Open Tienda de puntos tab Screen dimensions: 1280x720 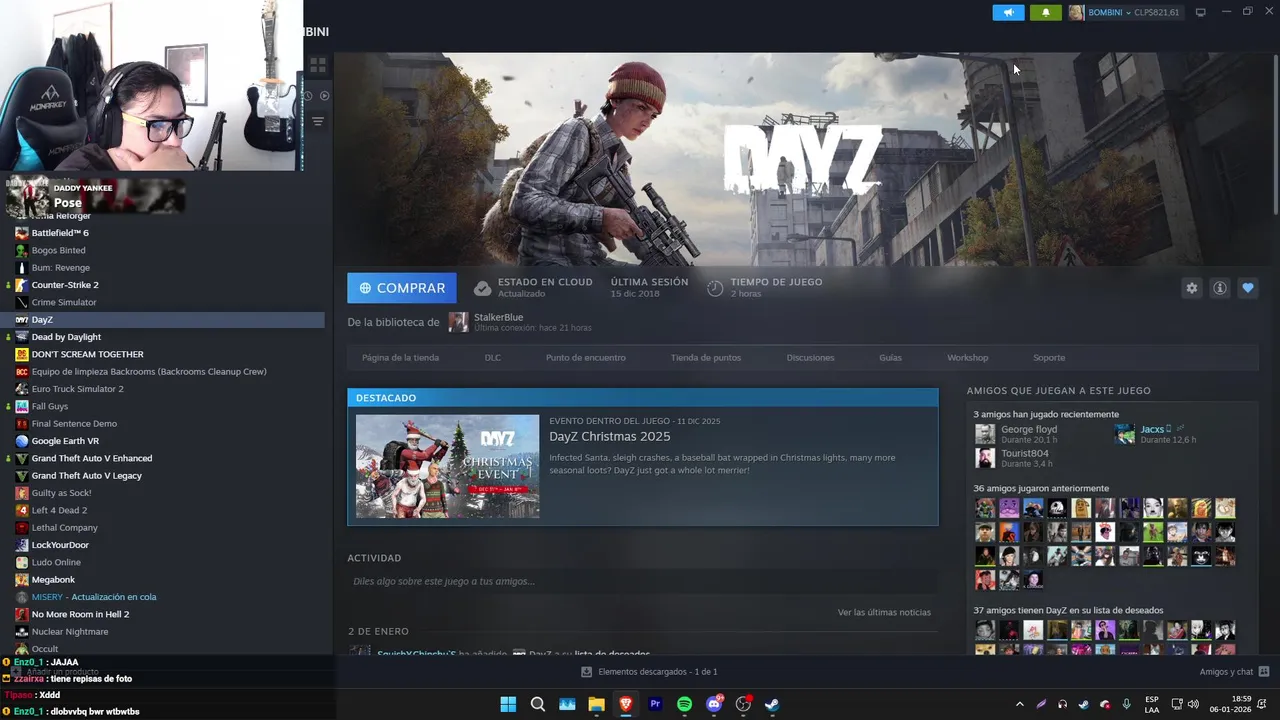click(706, 357)
